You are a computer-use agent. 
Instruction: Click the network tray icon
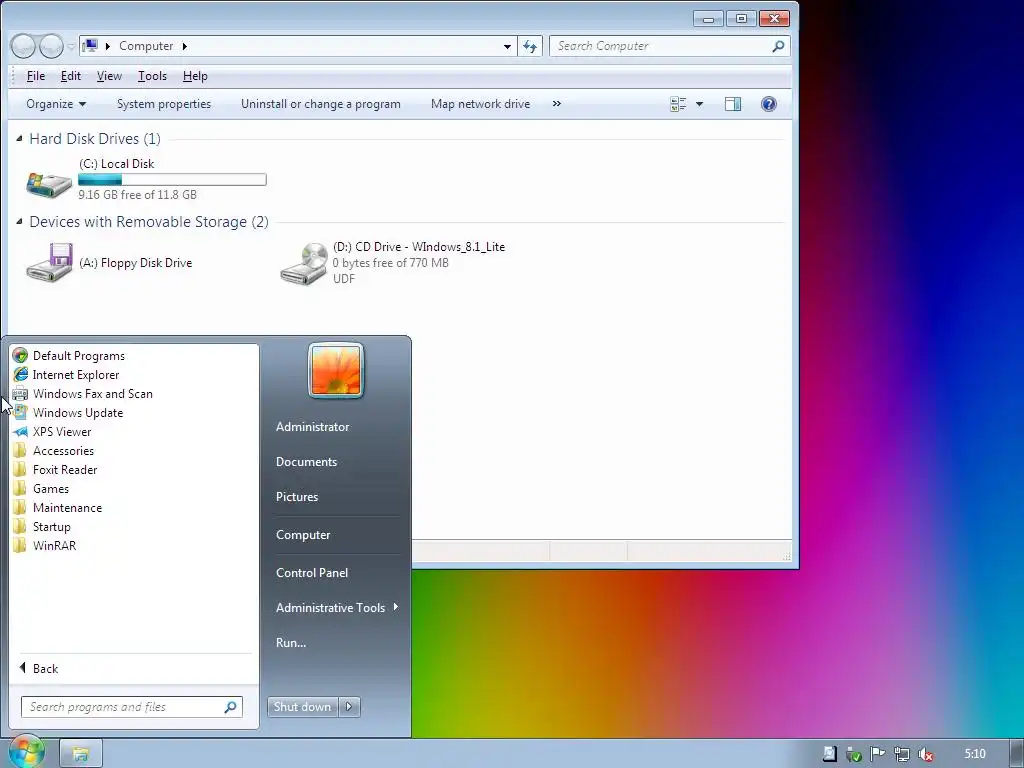902,754
